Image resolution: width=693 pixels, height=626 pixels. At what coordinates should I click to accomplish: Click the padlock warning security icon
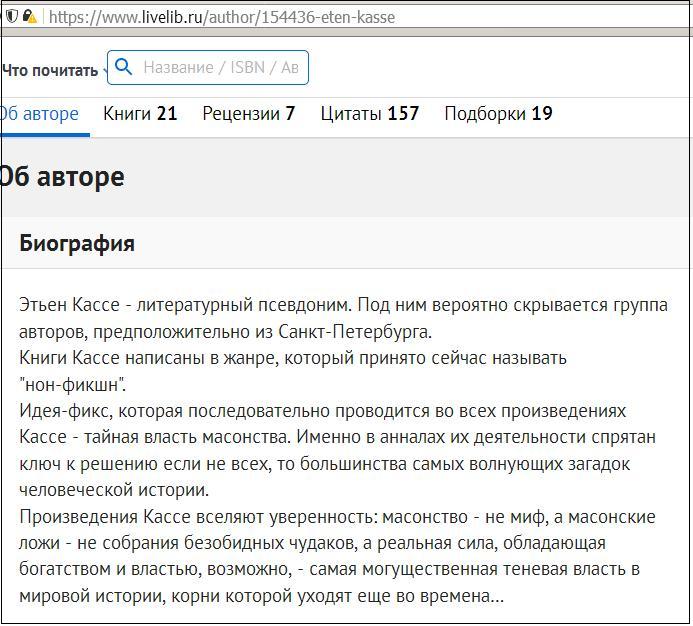(x=30, y=17)
